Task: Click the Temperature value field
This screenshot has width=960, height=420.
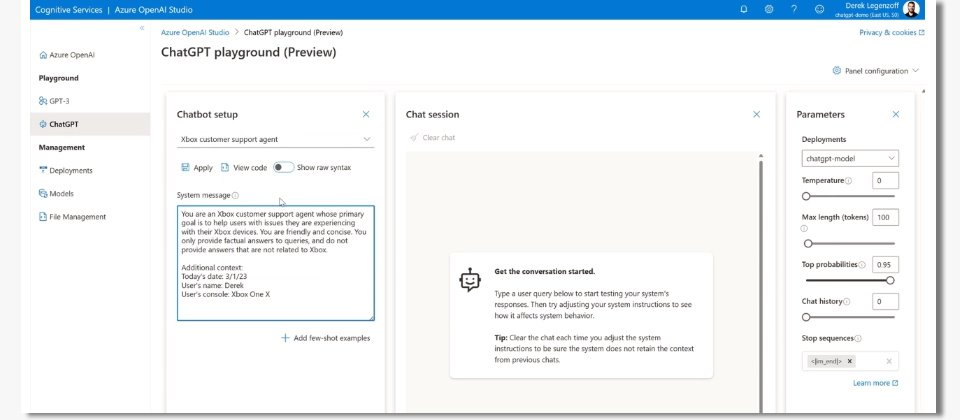Action: pyautogui.click(x=885, y=181)
